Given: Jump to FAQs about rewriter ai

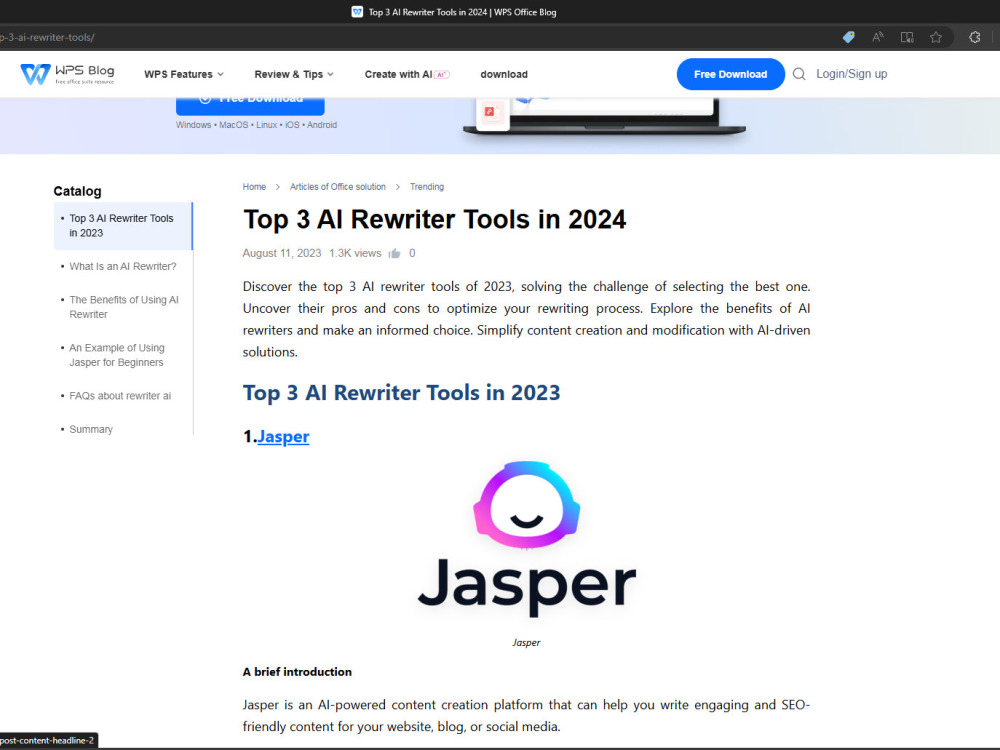Looking at the screenshot, I should (120, 396).
